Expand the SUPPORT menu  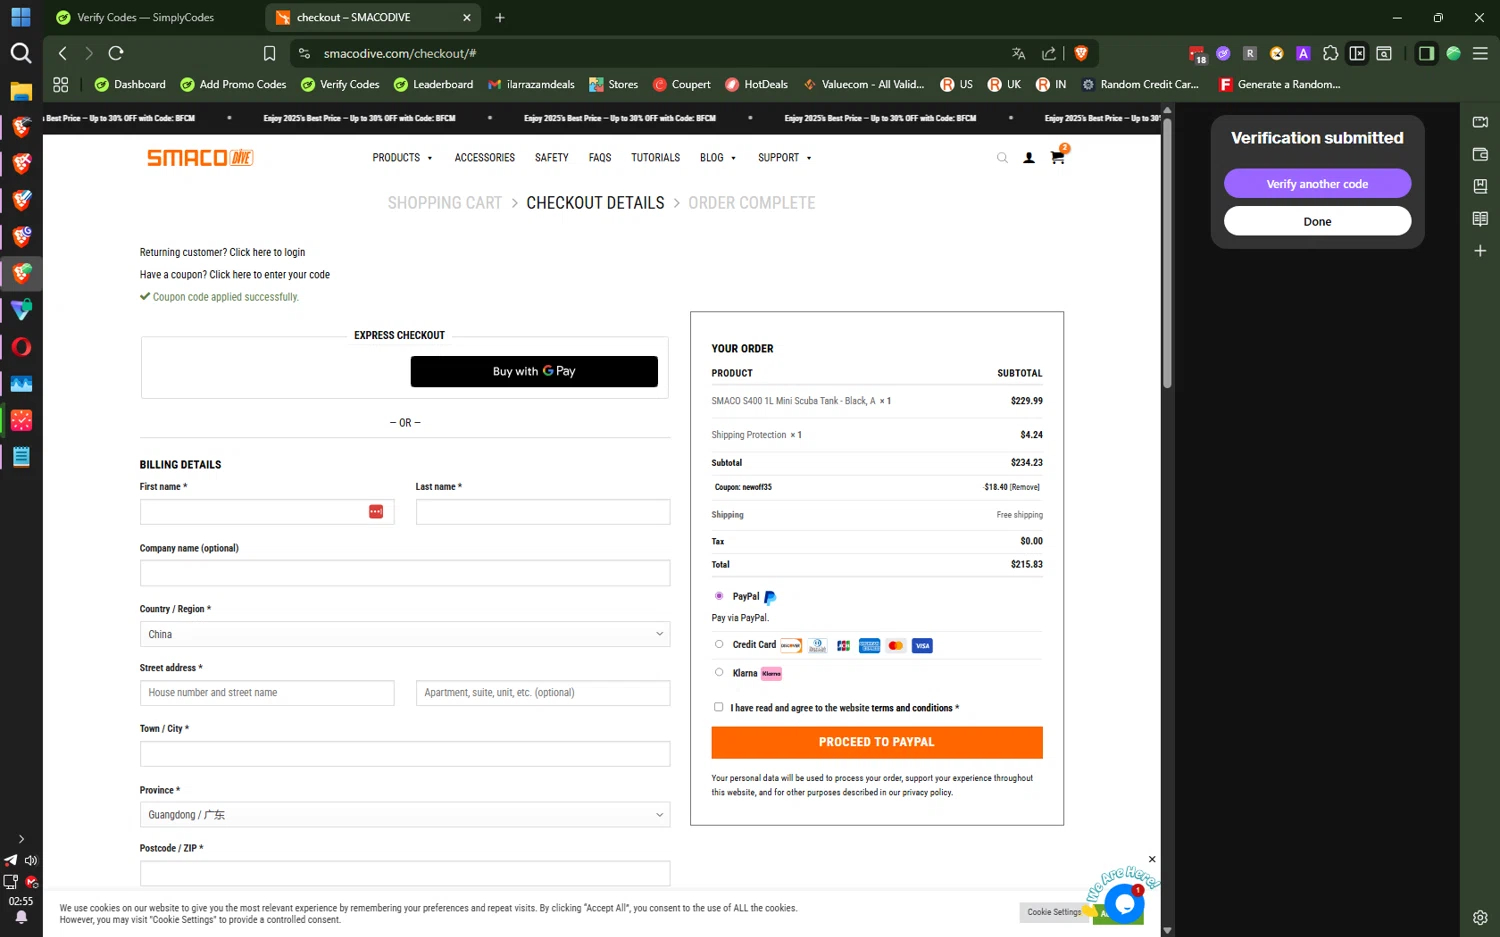[x=785, y=158]
